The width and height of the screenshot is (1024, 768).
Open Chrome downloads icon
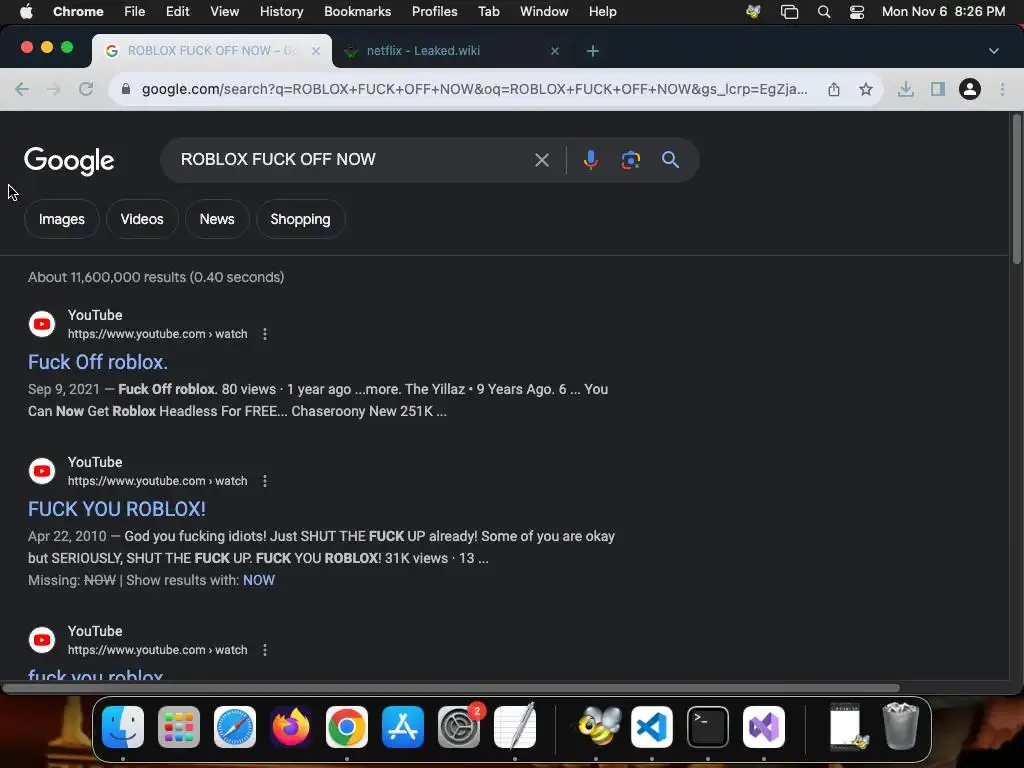905,89
